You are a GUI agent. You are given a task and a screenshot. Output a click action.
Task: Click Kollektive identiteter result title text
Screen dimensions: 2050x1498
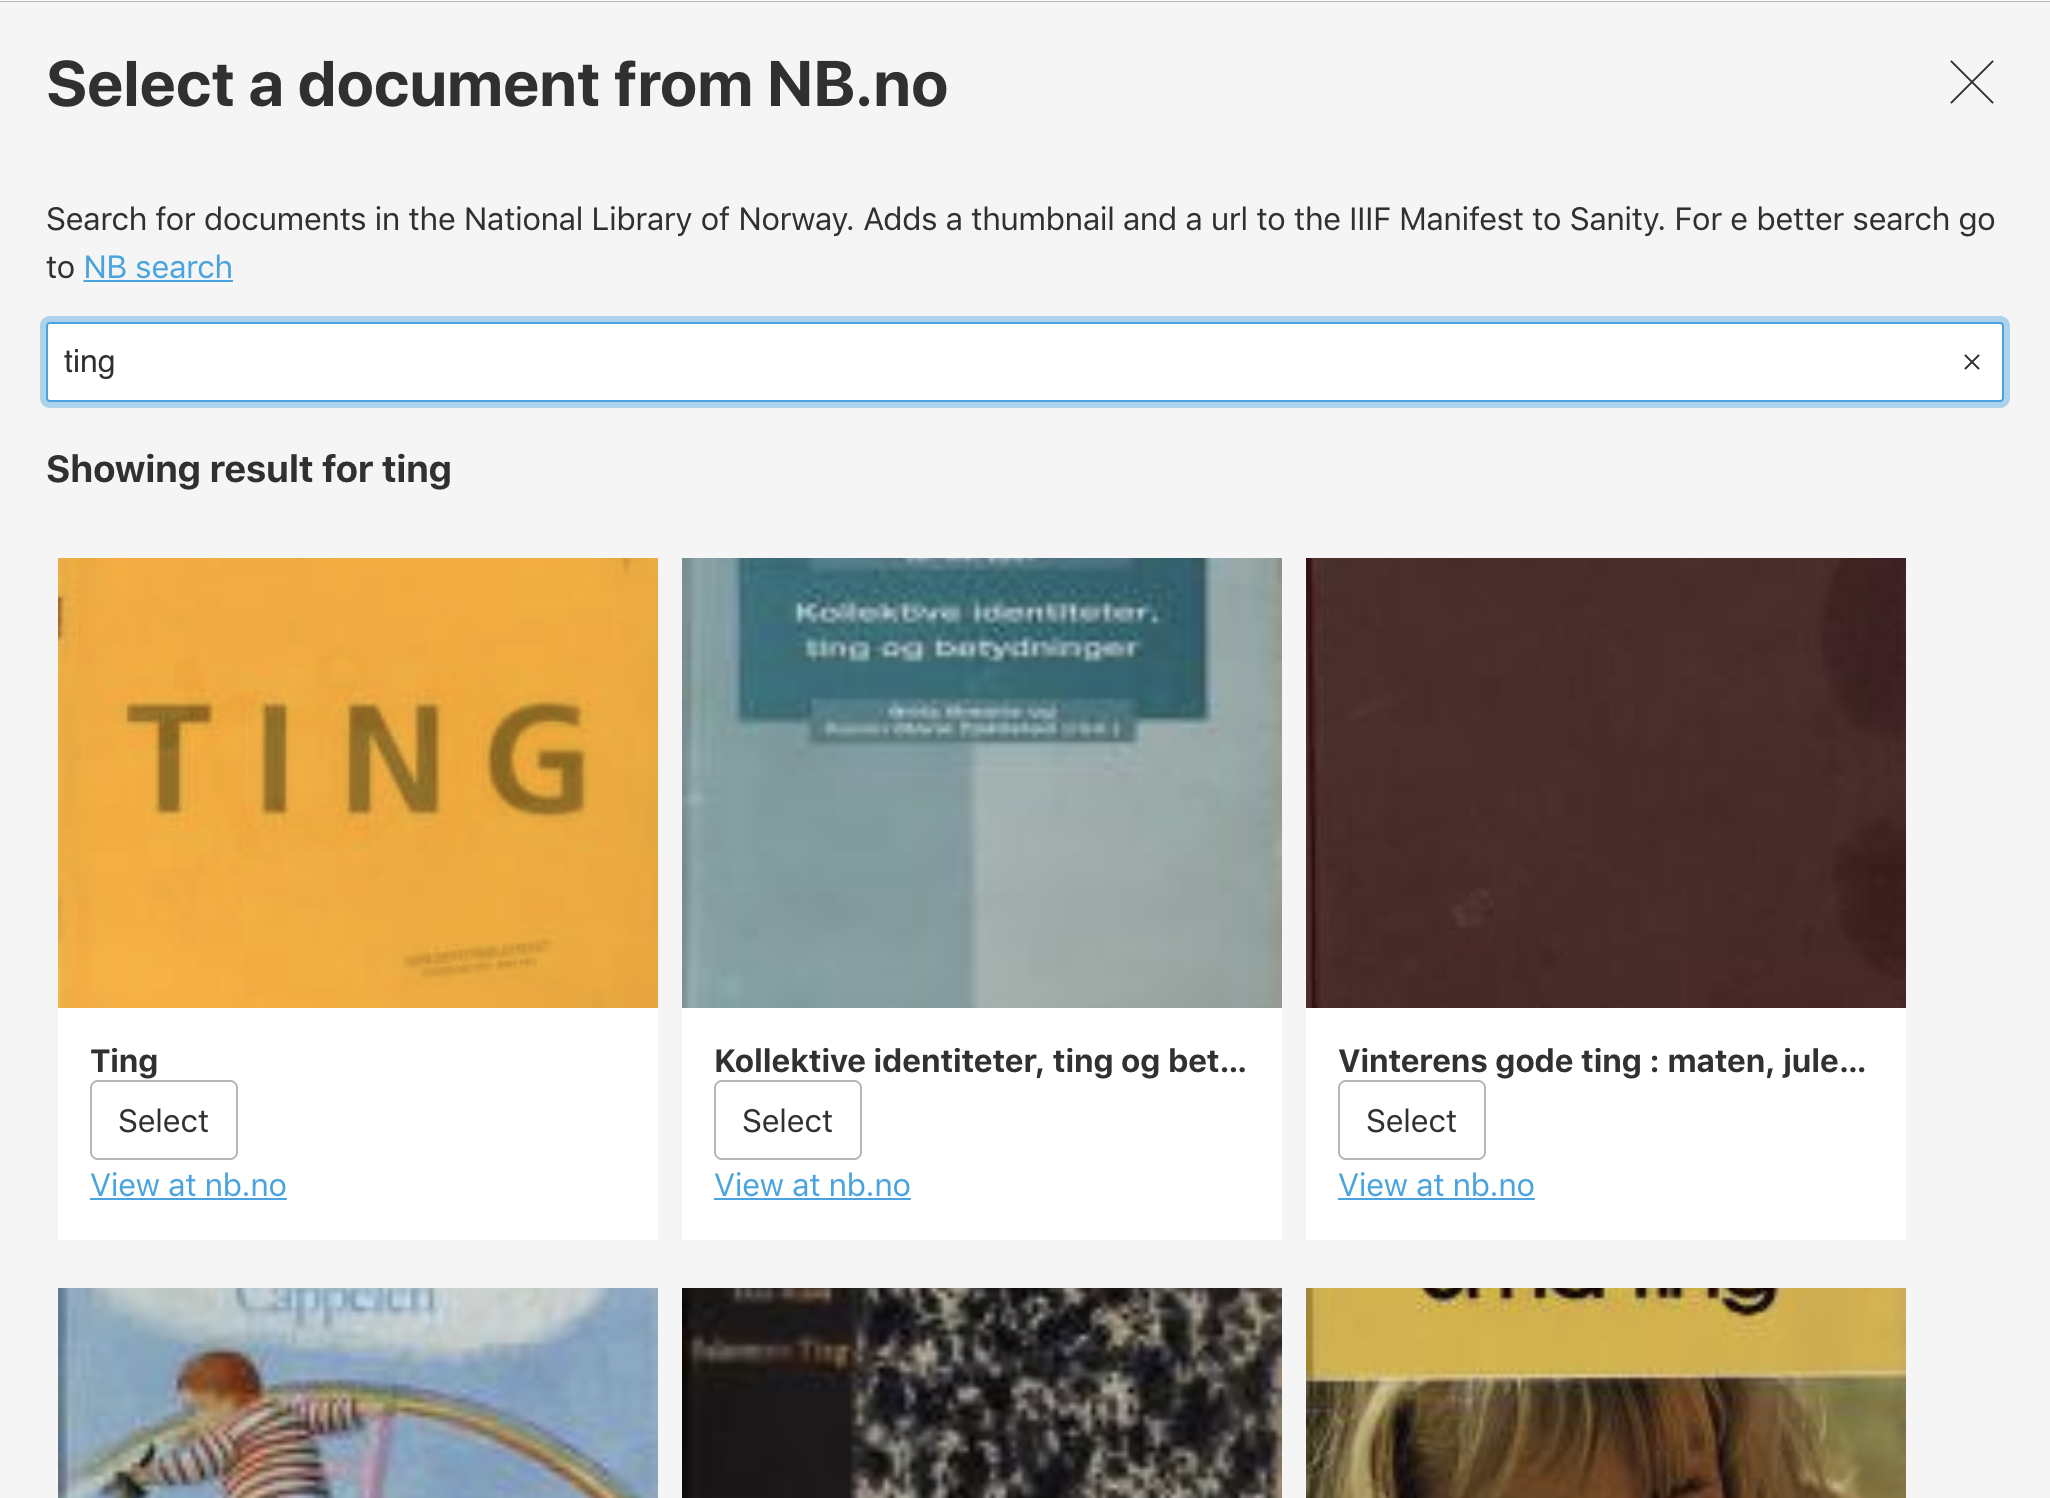pos(980,1060)
